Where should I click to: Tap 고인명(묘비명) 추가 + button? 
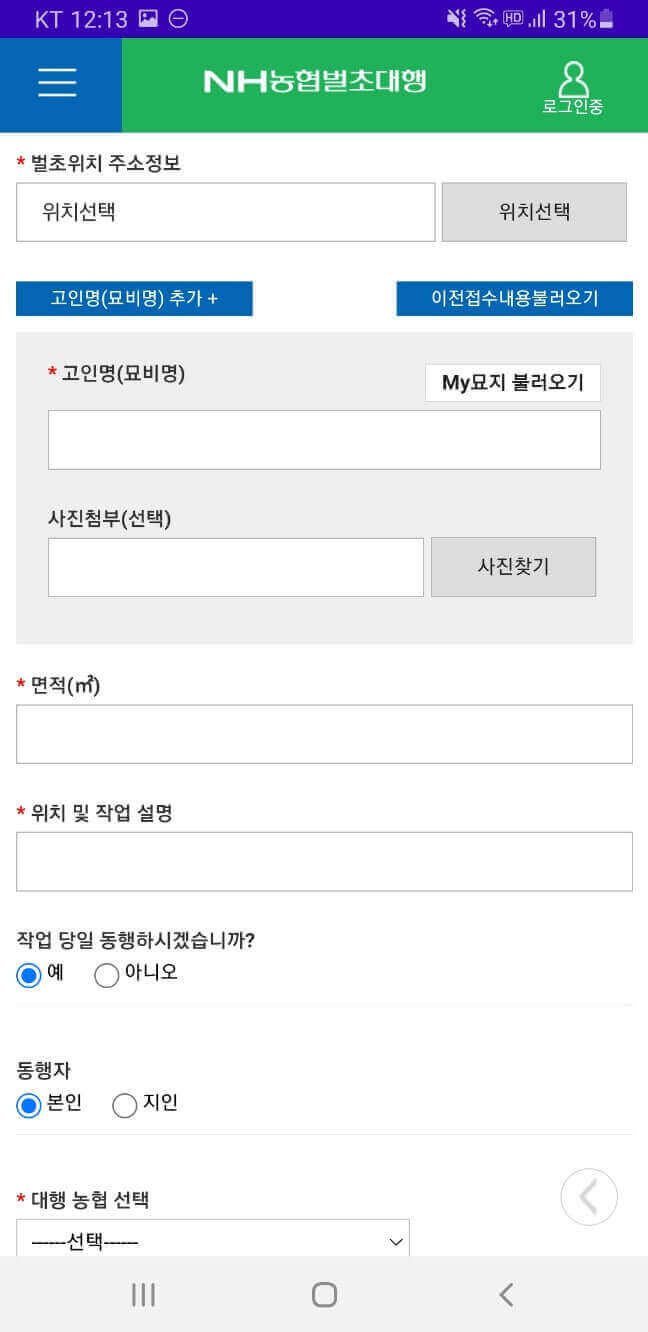tap(134, 298)
